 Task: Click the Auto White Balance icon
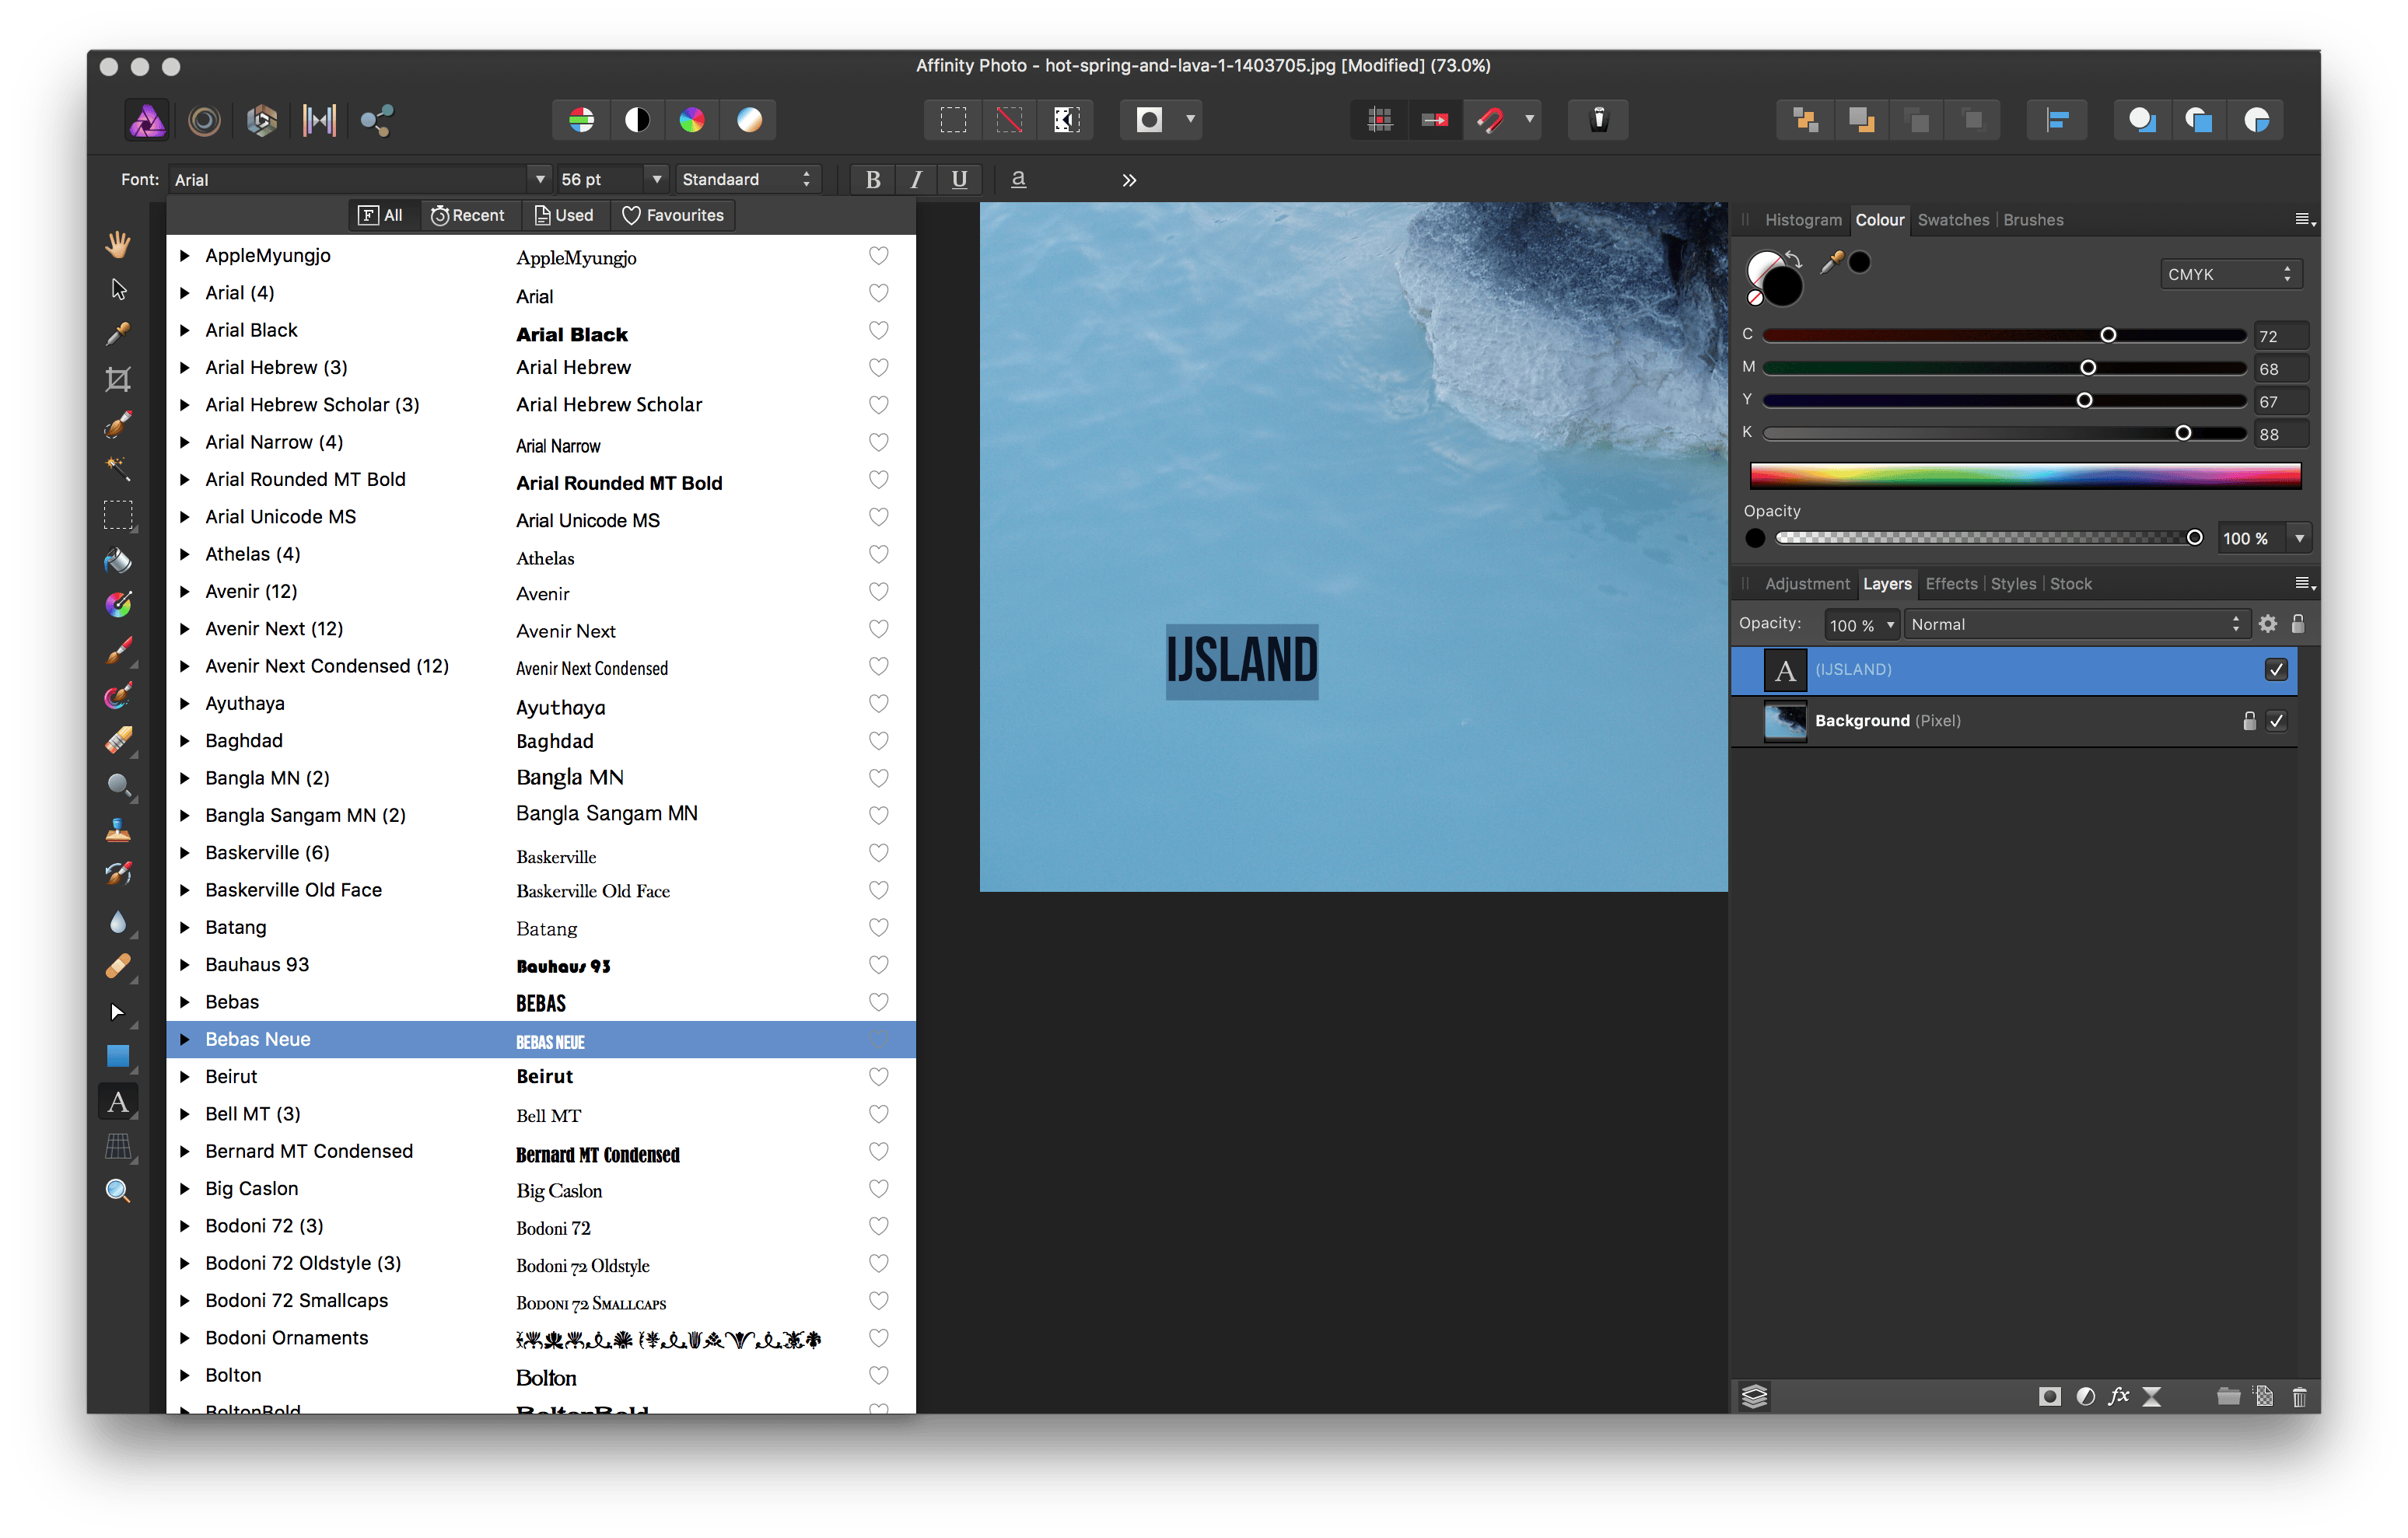point(749,121)
